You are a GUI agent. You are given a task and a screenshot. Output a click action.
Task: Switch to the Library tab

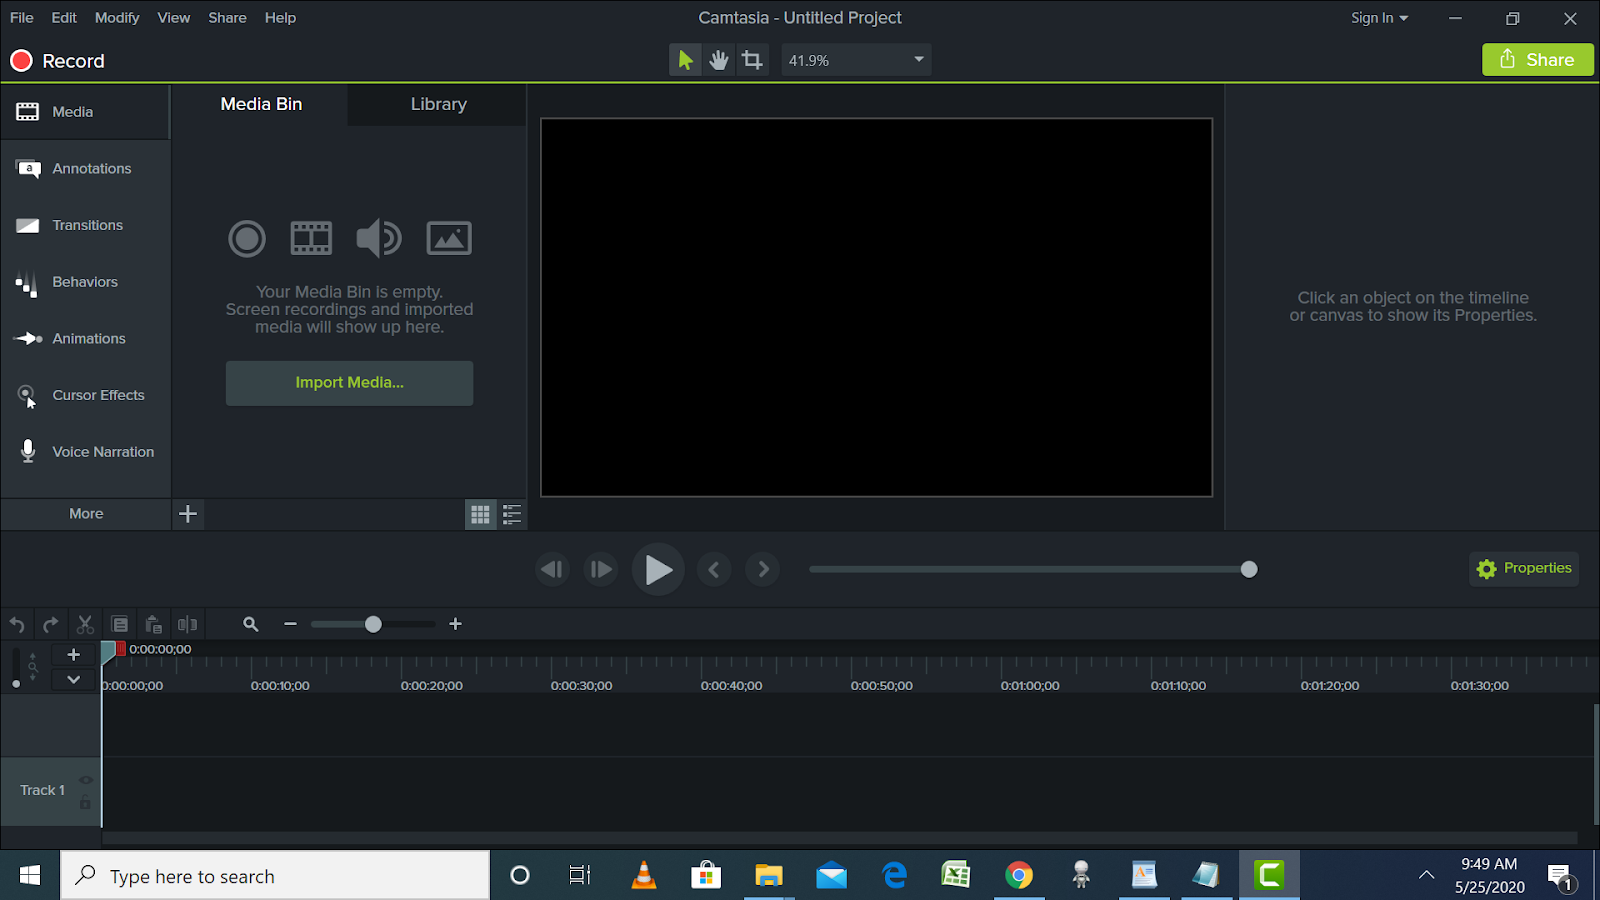tap(438, 104)
